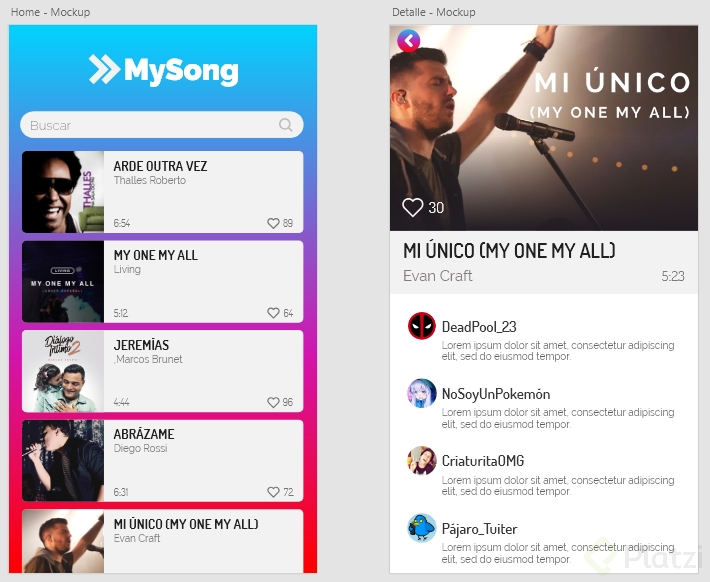Toggle heart on My One My All card
Viewport: 710px width, 582px height.
click(273, 313)
